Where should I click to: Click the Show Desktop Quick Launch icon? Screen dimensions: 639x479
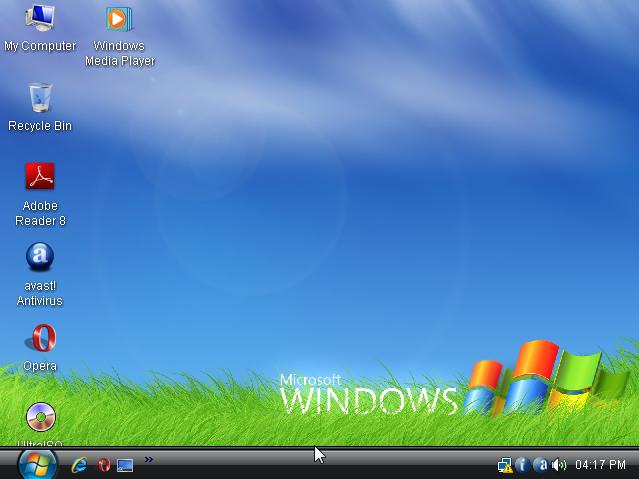tap(125, 466)
